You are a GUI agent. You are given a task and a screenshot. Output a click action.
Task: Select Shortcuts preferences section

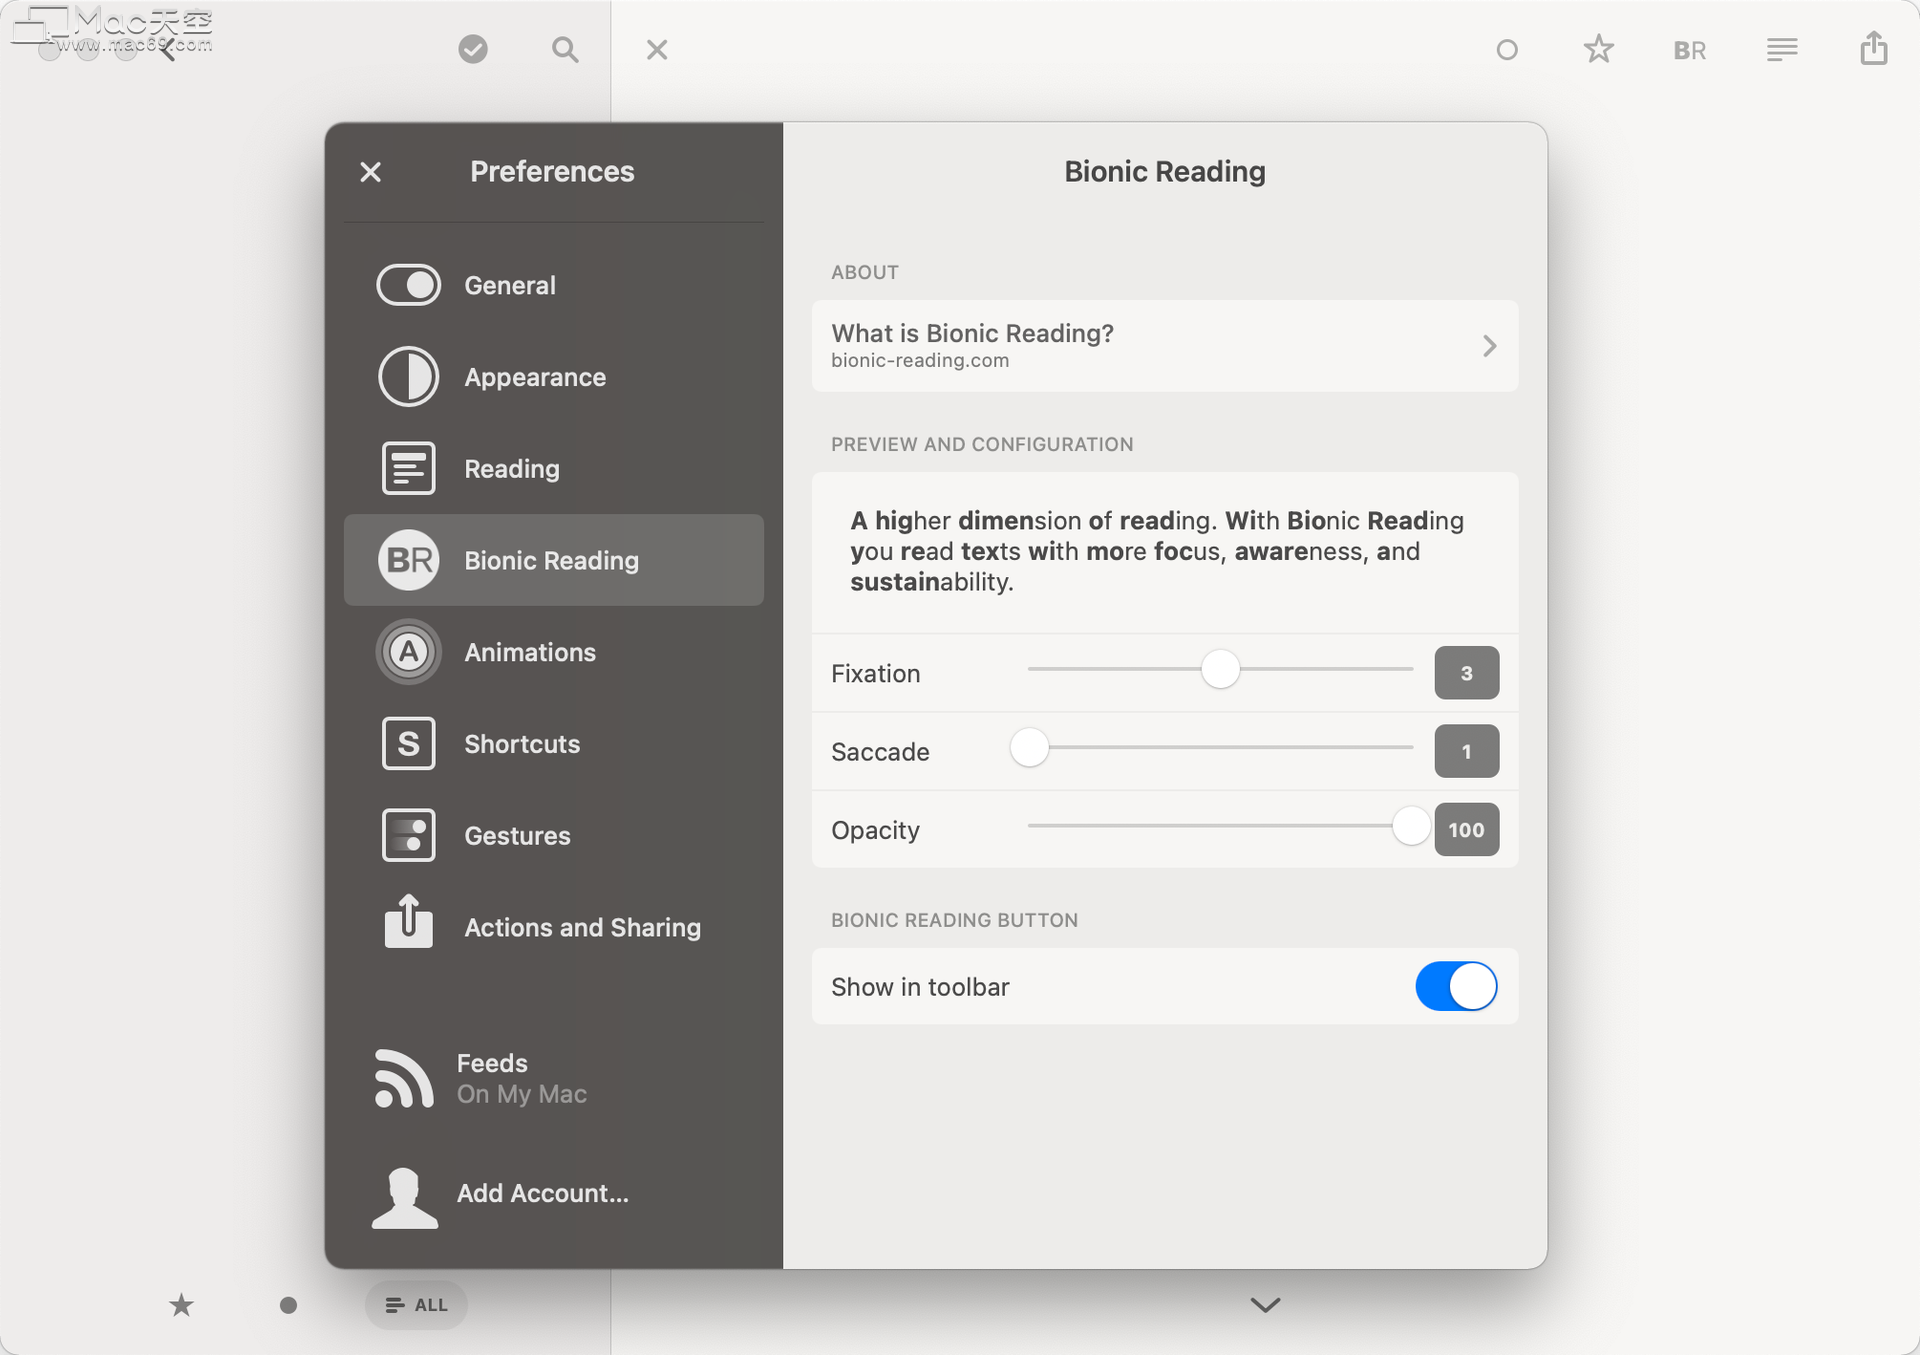pos(554,743)
